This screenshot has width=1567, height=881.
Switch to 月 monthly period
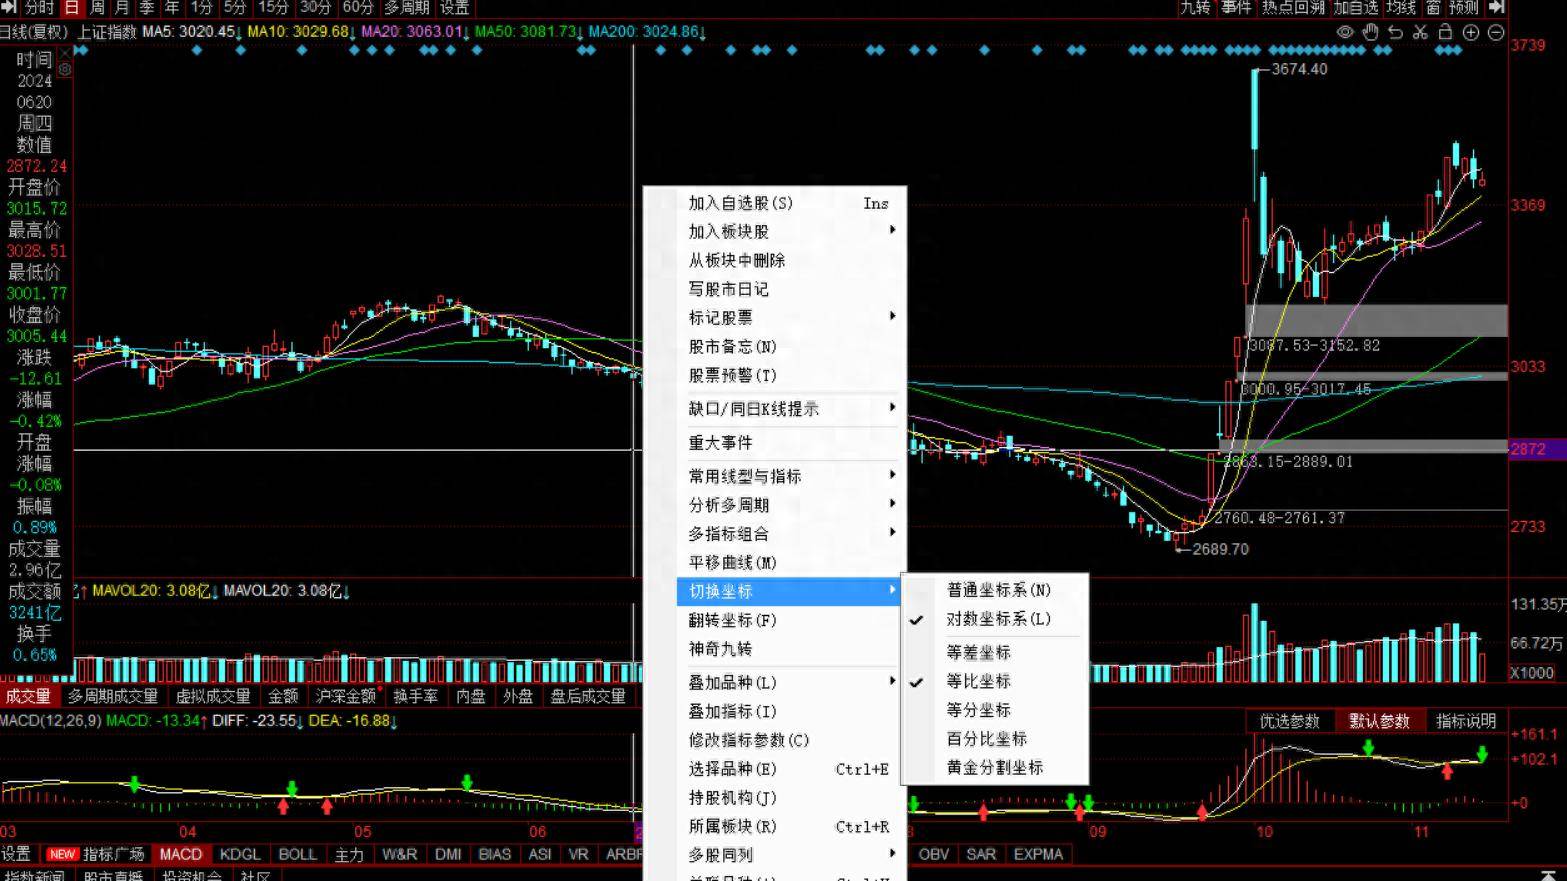point(122,7)
